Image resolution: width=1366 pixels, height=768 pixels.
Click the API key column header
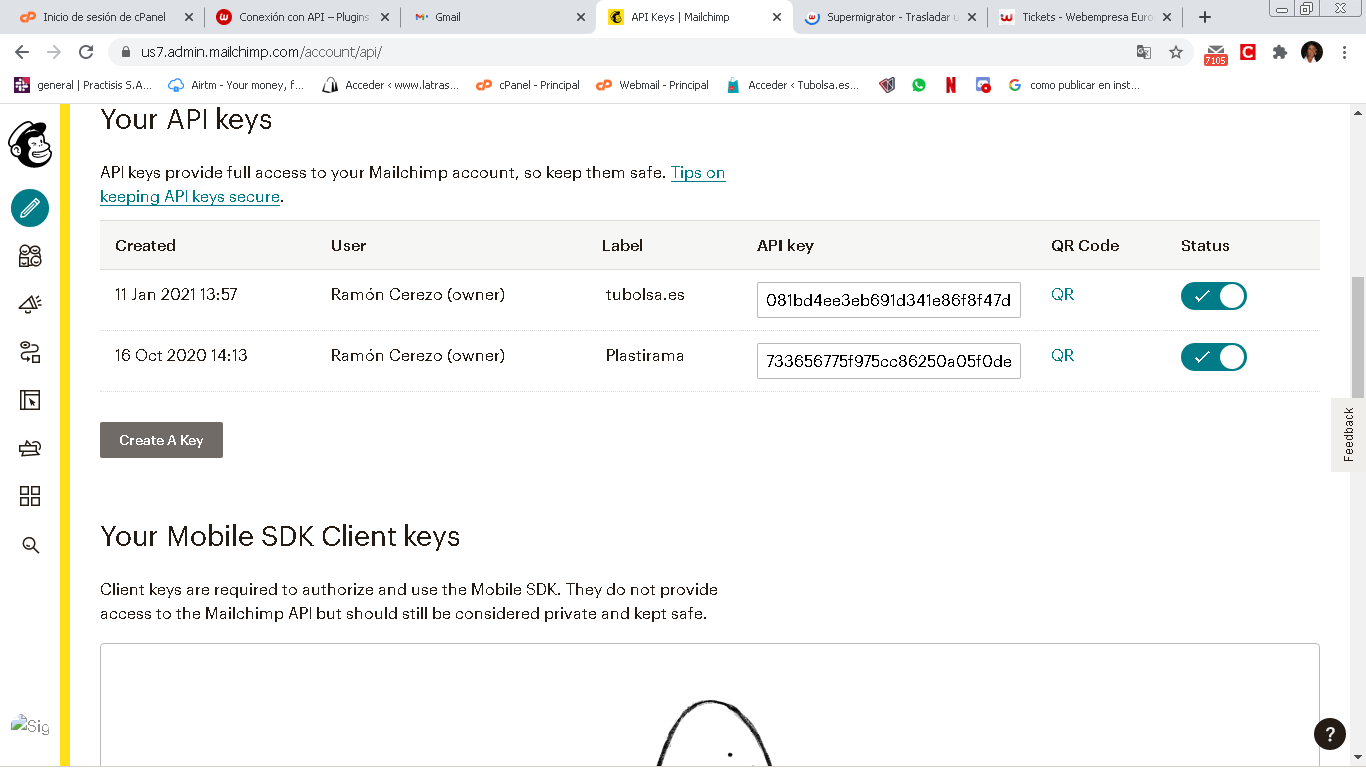coord(785,245)
